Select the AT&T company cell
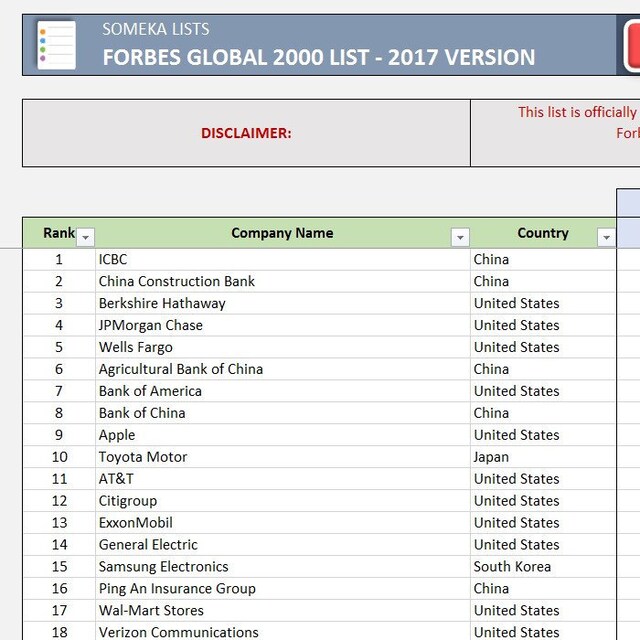 coord(282,479)
